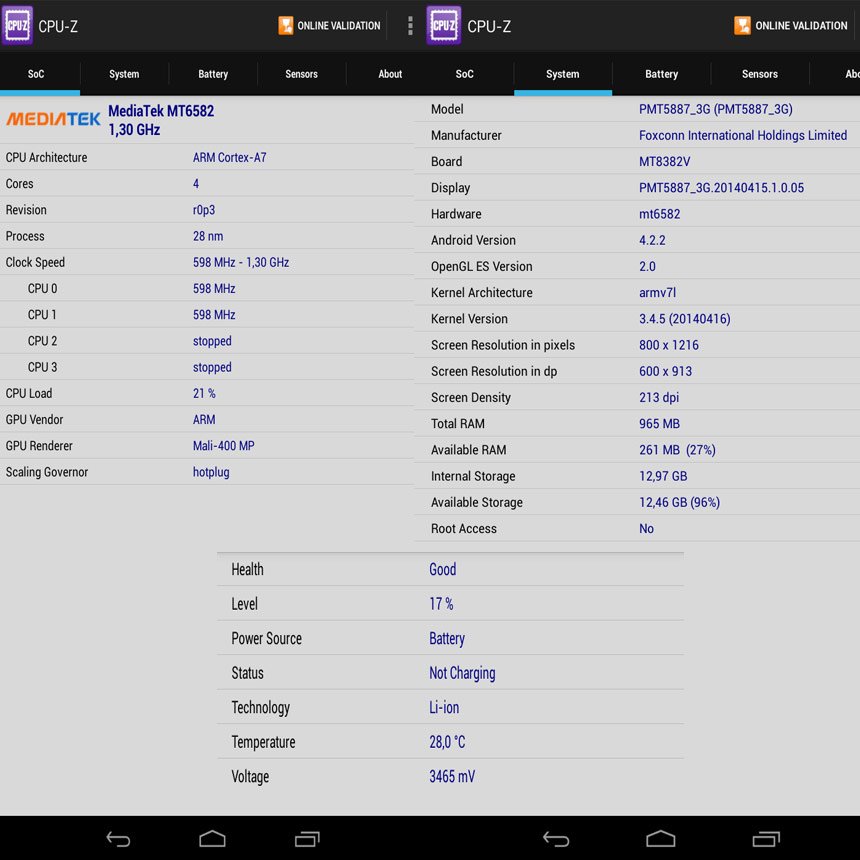860x860 pixels.
Task: Tap the r0p3 revision value
Action: point(203,210)
